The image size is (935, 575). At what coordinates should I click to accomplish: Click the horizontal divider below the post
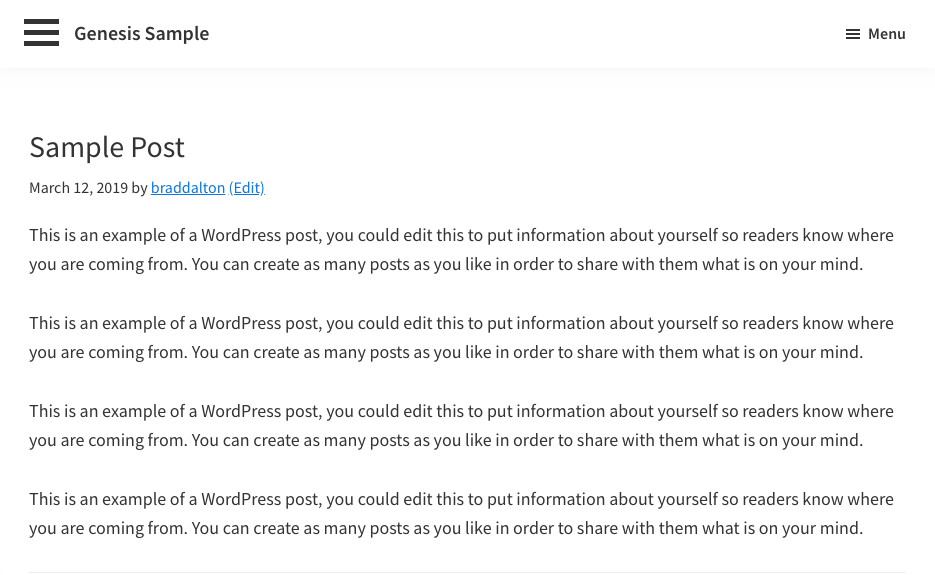[467, 572]
